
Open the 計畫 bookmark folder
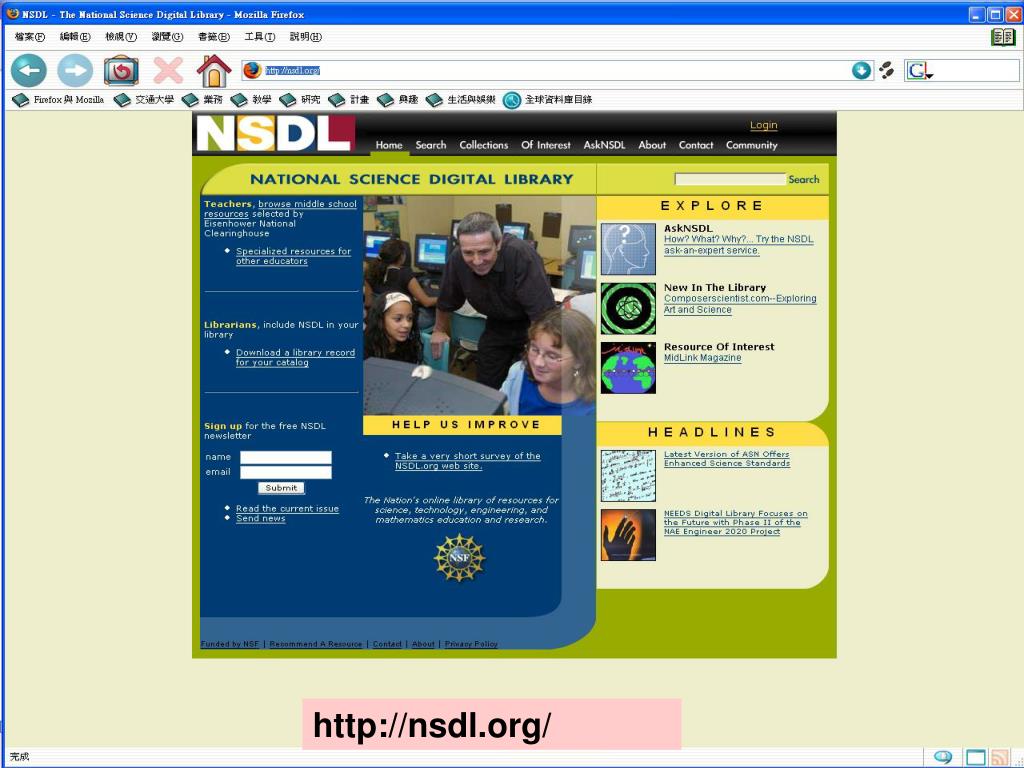(349, 100)
